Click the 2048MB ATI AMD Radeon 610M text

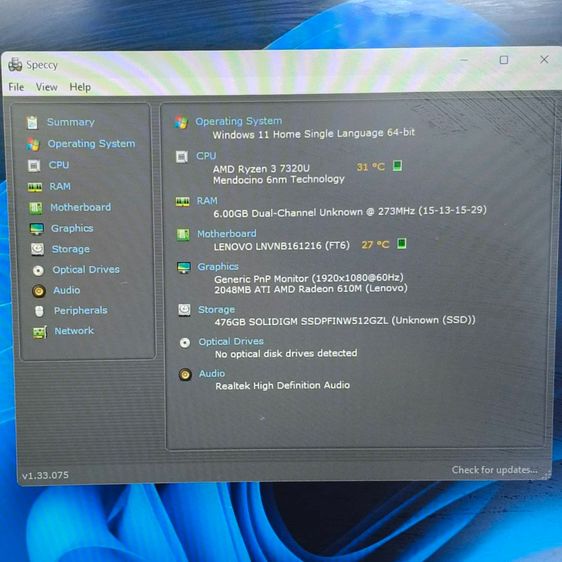point(311,289)
